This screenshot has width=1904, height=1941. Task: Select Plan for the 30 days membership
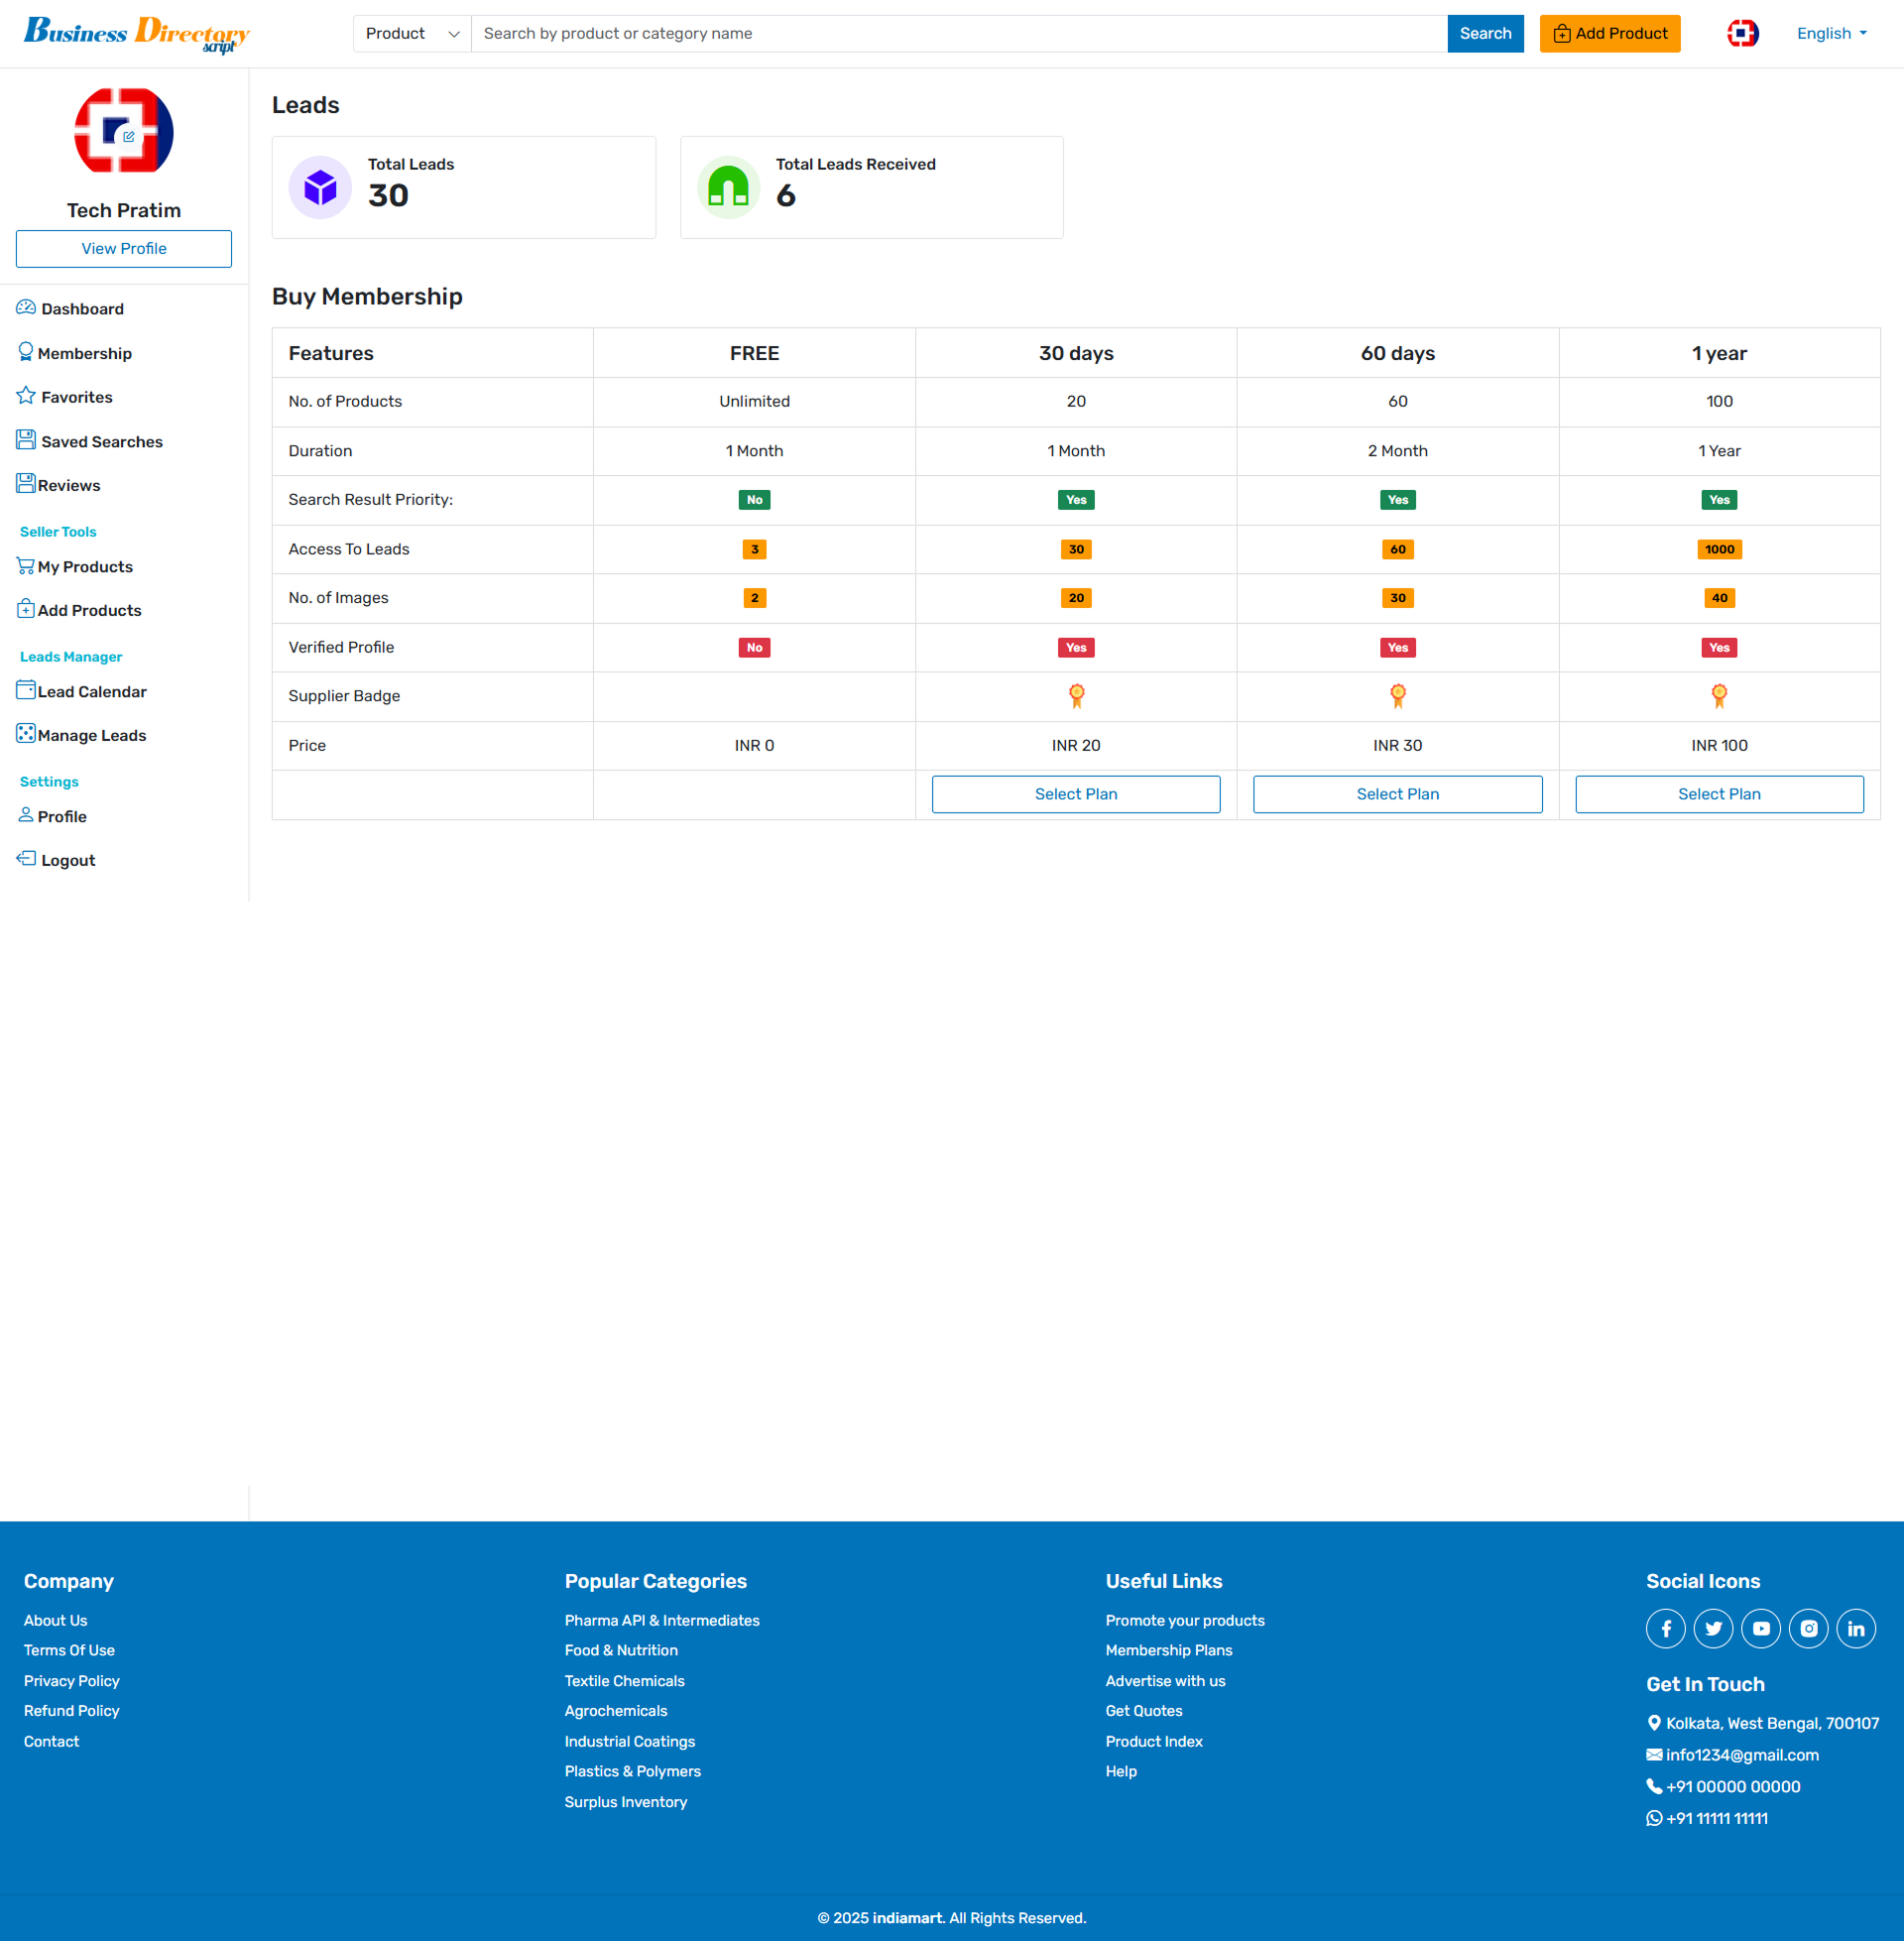1075,794
